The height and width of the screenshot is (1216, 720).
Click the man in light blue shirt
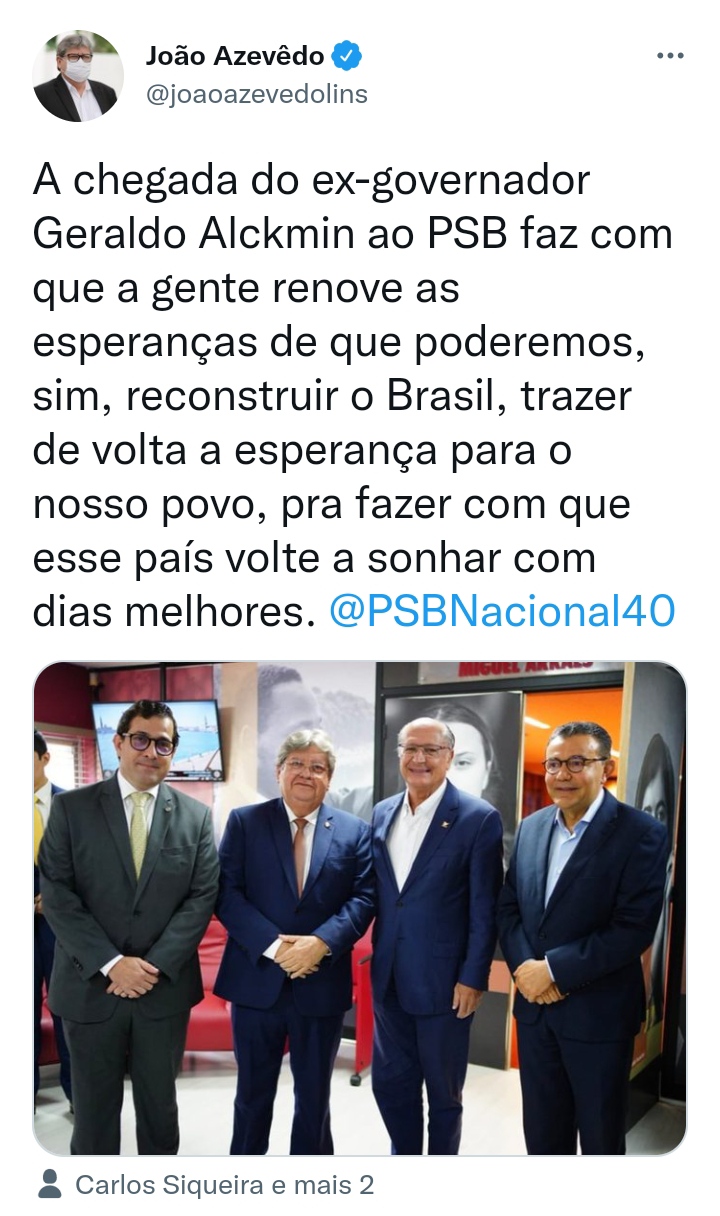pyautogui.click(x=583, y=930)
